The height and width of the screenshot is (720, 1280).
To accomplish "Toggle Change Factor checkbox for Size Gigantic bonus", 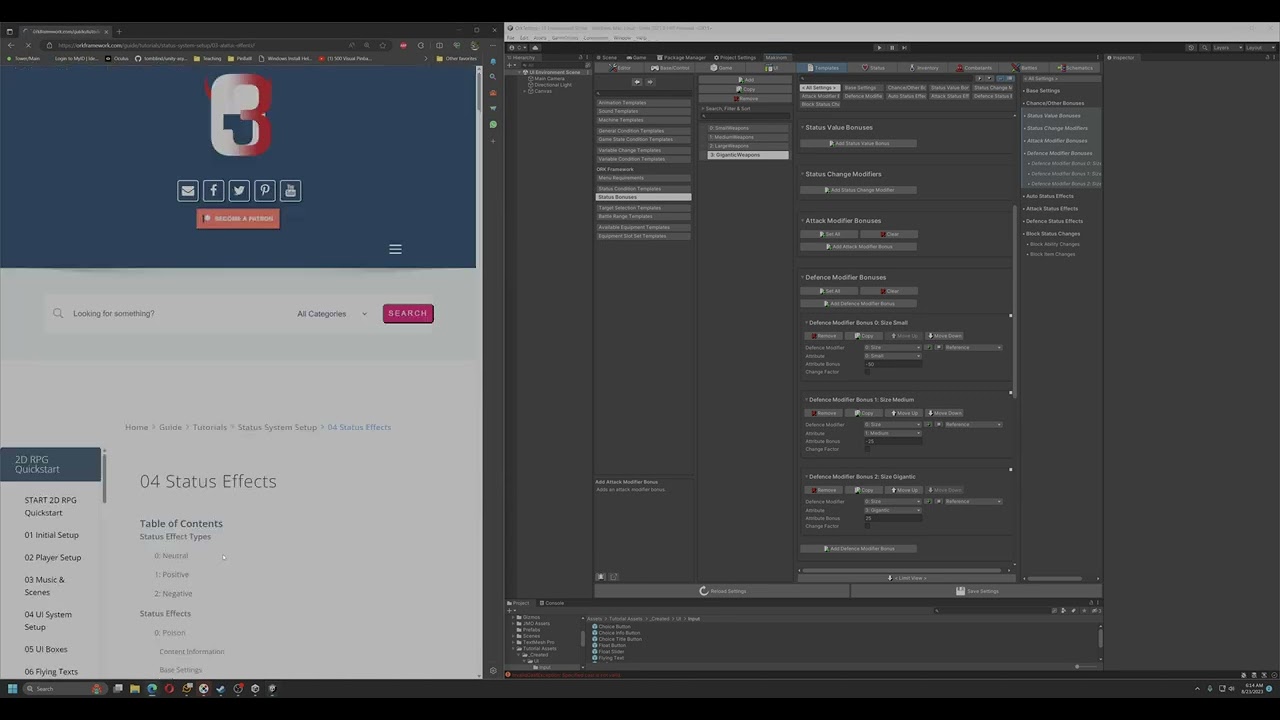I will (868, 526).
